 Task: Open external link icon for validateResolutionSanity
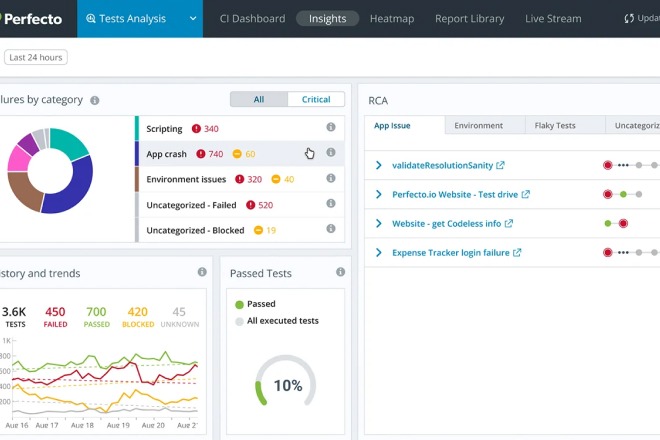[501, 166]
